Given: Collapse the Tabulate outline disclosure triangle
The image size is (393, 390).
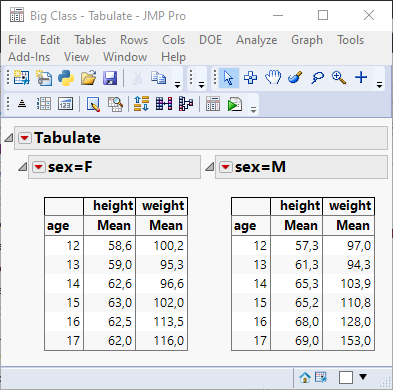Looking at the screenshot, I should [x=9, y=138].
